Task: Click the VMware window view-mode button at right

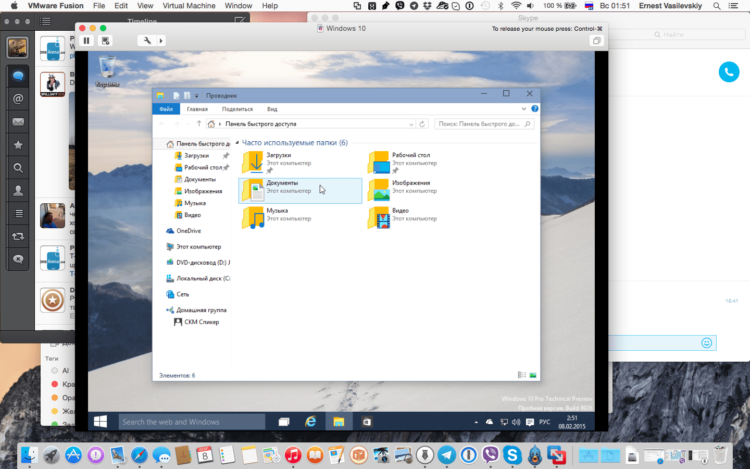Action: coord(596,41)
